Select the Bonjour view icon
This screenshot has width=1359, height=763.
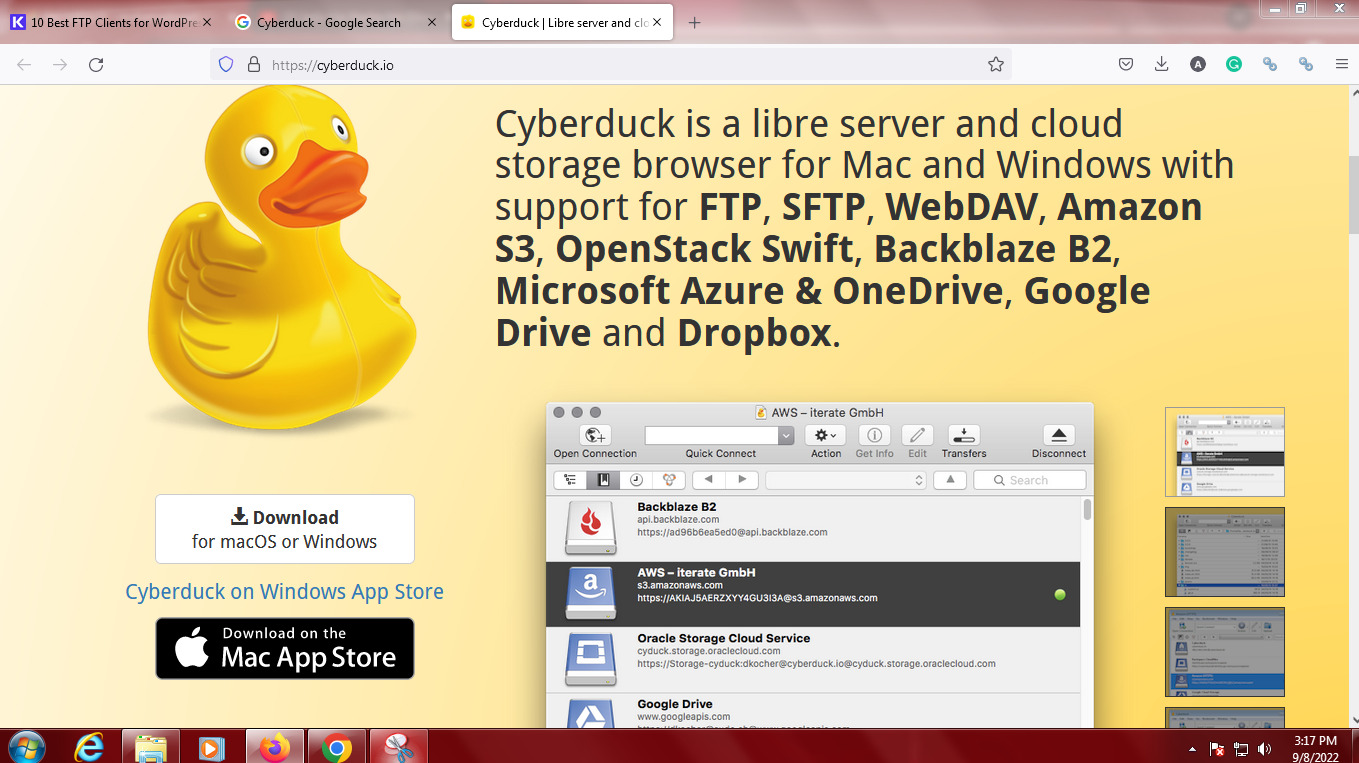coord(669,480)
